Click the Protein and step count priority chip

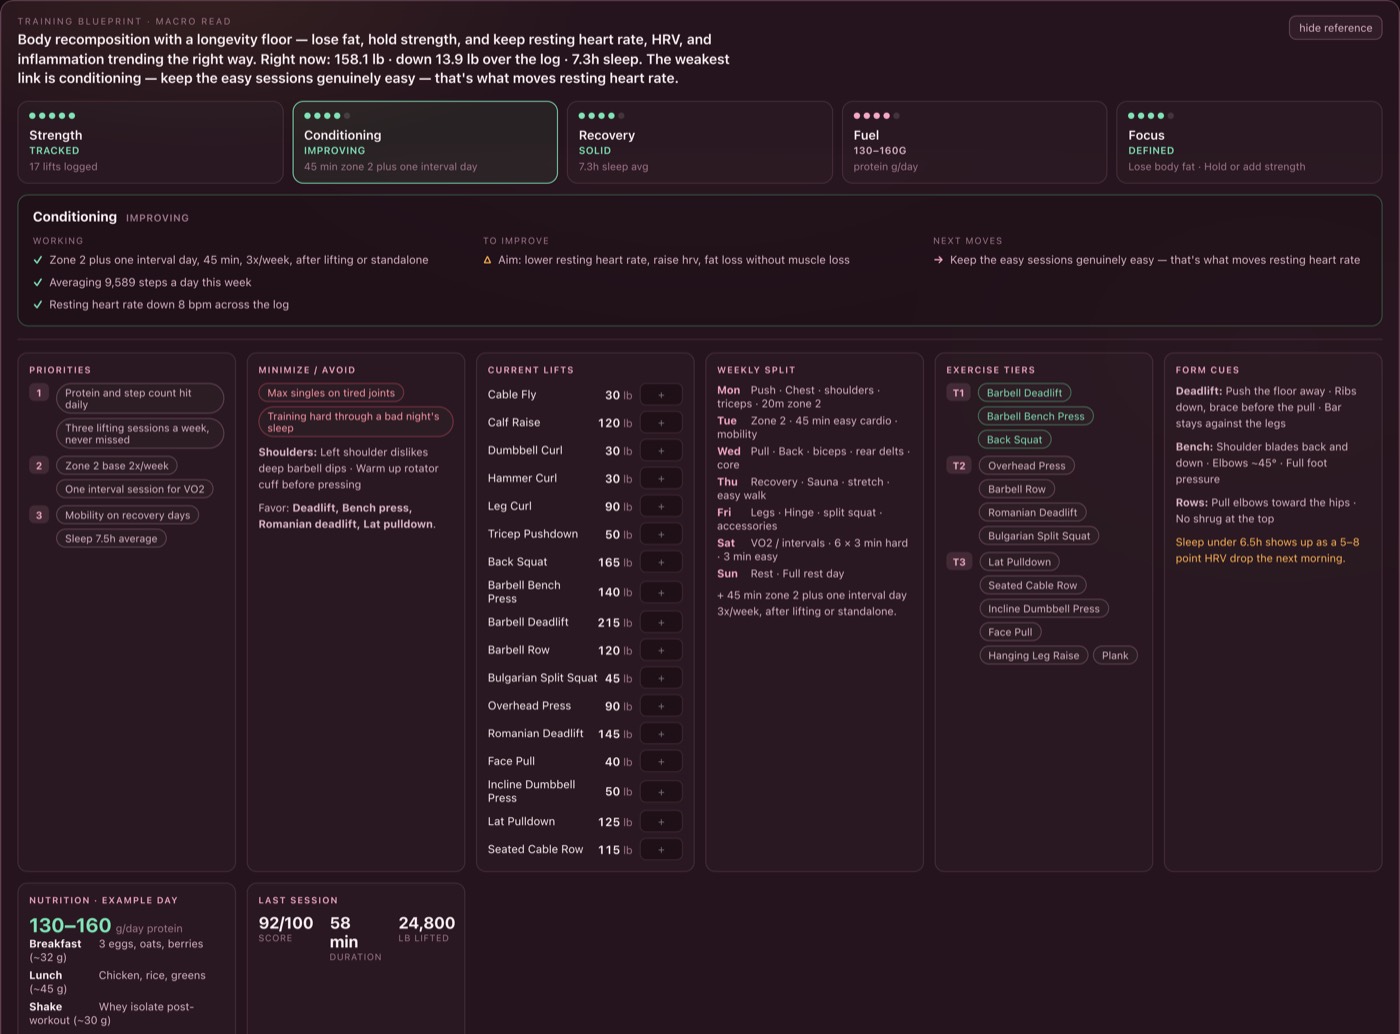click(x=140, y=399)
